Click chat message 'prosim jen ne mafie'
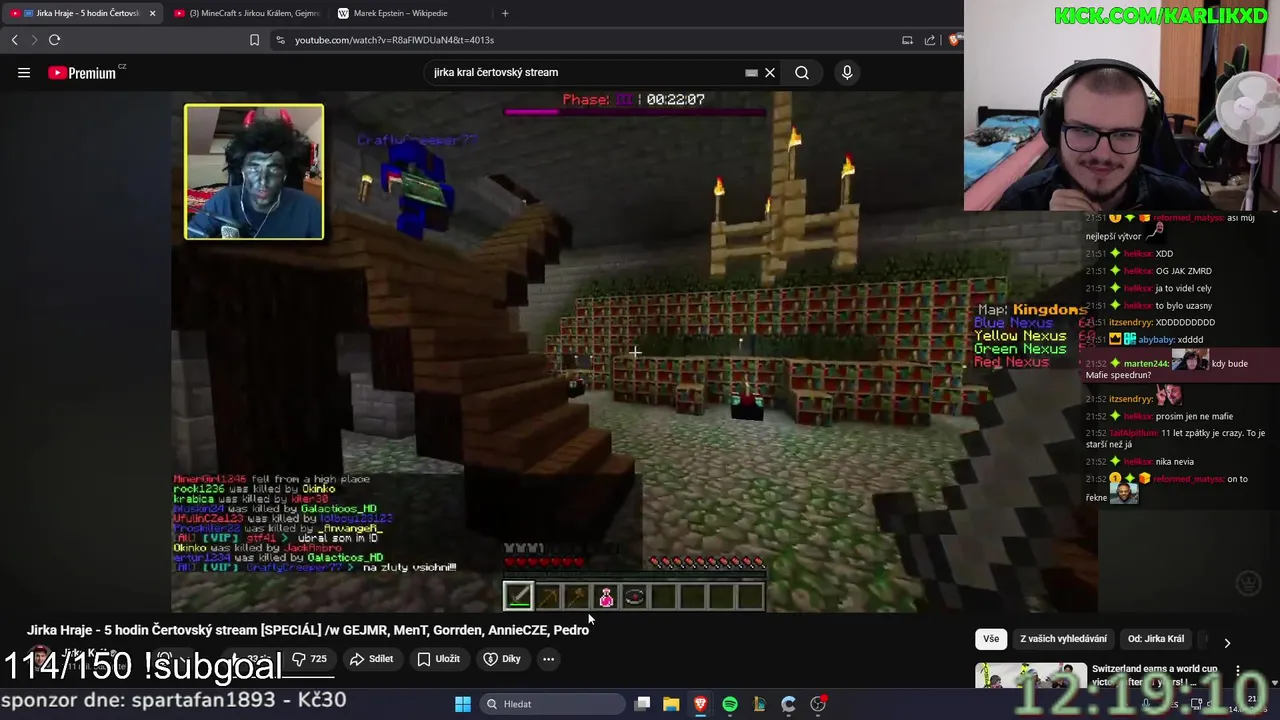Image resolution: width=1280 pixels, height=720 pixels. (x=1193, y=416)
